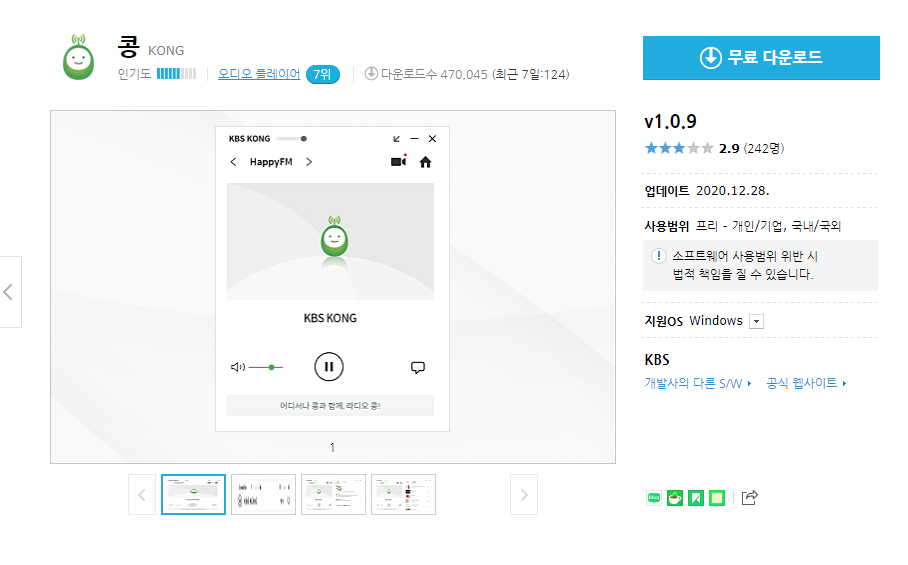Go to next thumbnails with right arrow
The width and height of the screenshot is (908, 565).
[524, 494]
